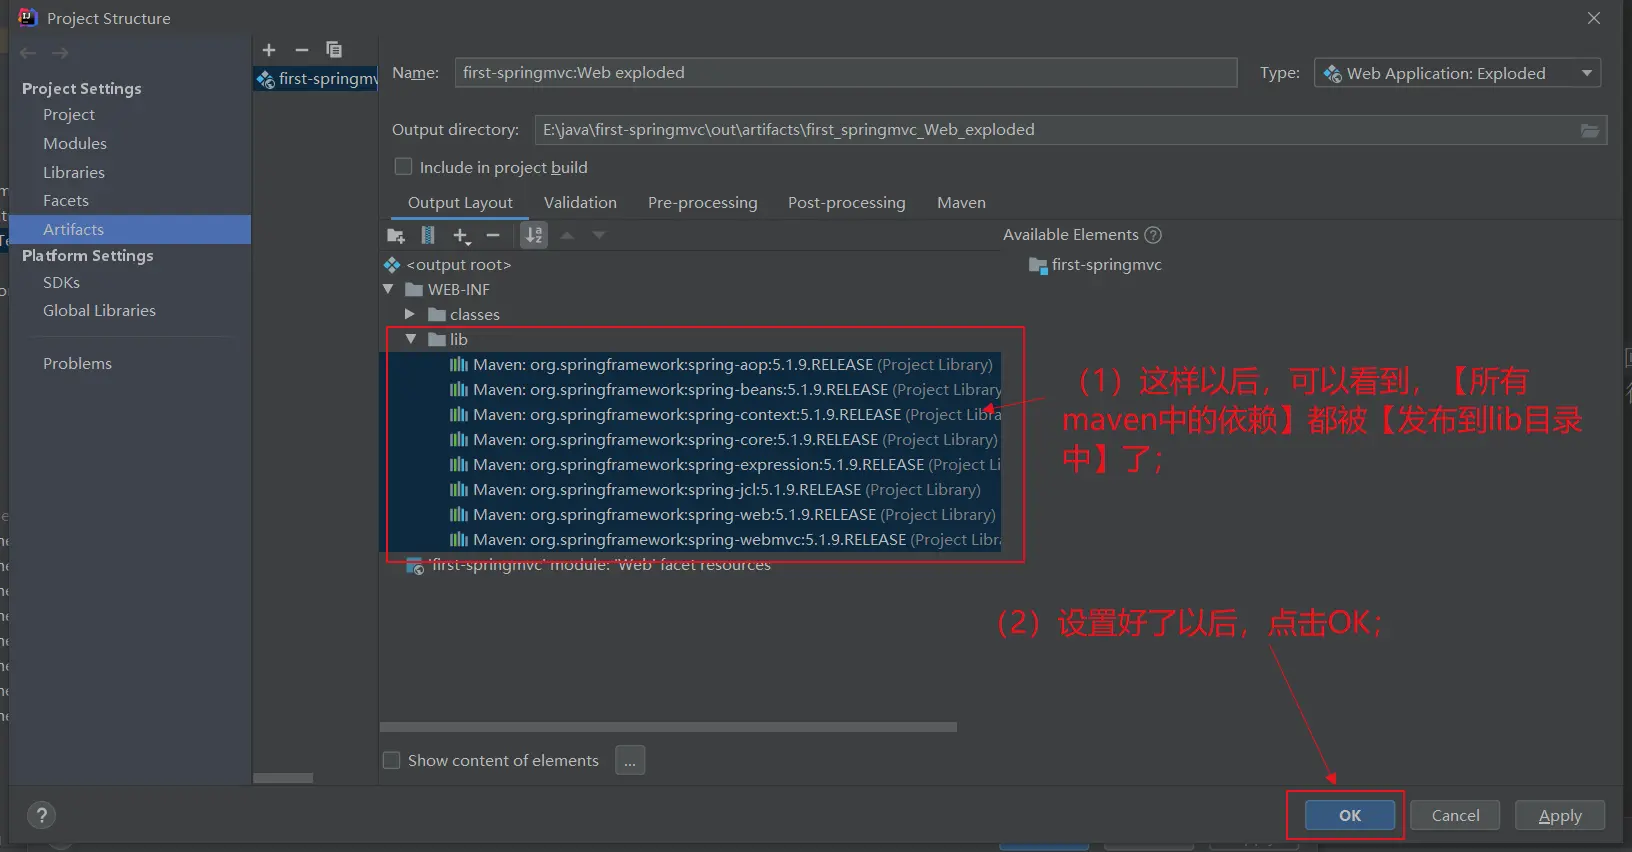Navigate back with left arrow

click(x=28, y=53)
